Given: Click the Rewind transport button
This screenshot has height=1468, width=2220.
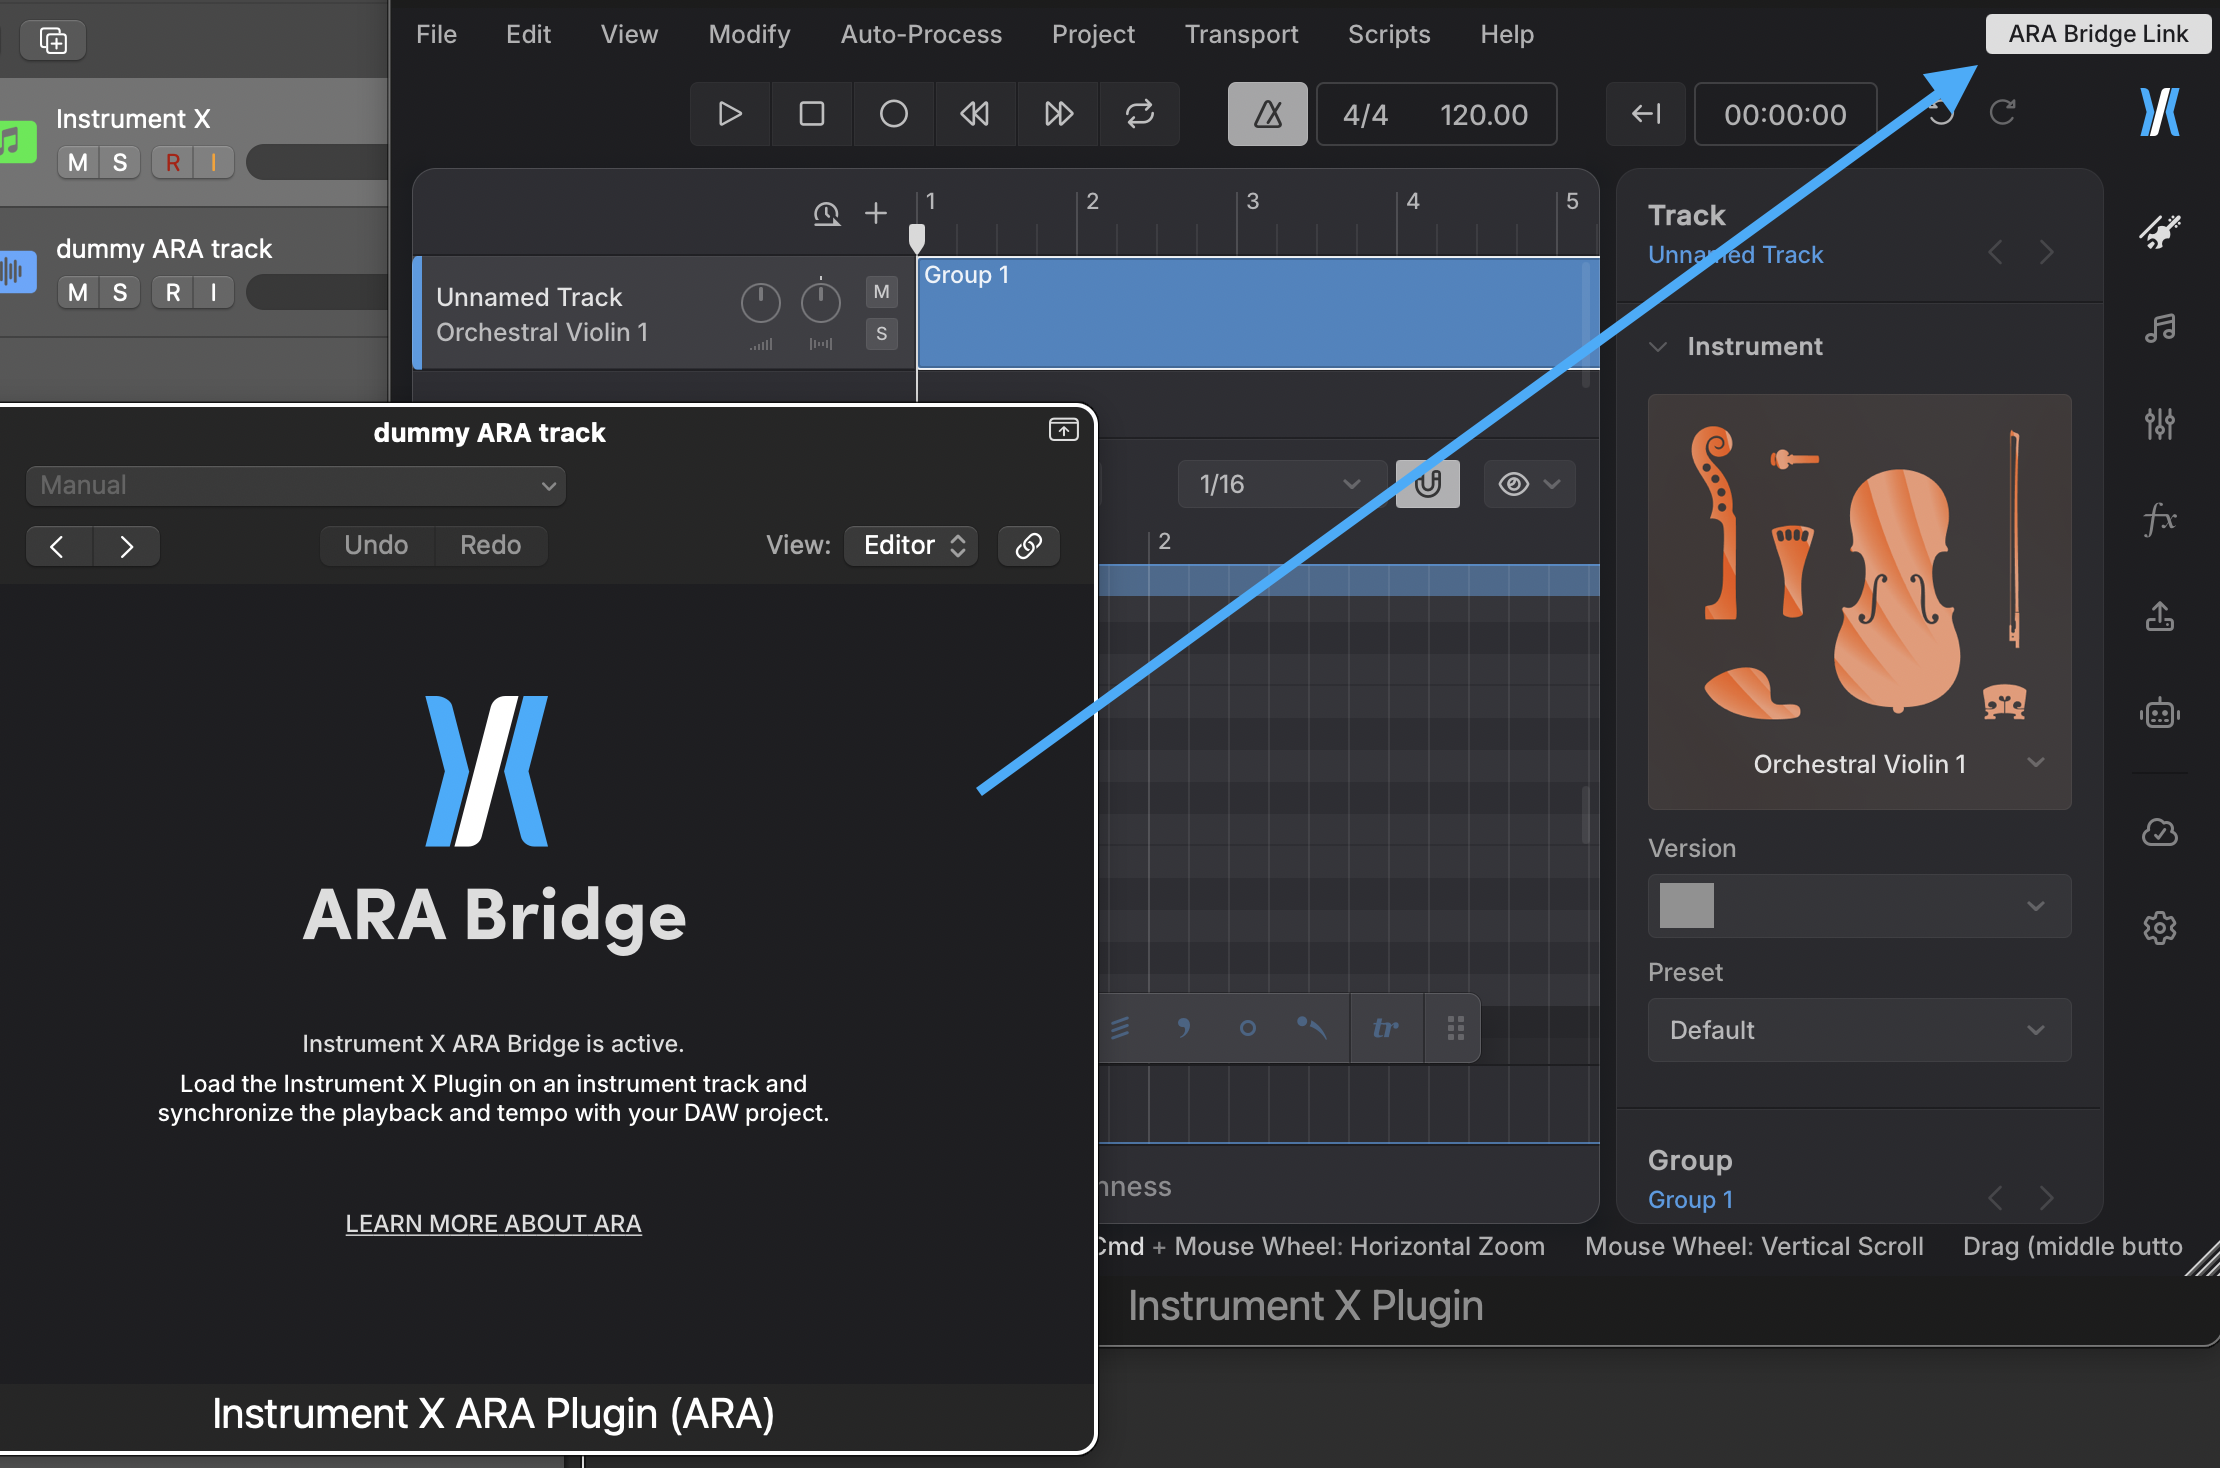Looking at the screenshot, I should click(x=975, y=114).
